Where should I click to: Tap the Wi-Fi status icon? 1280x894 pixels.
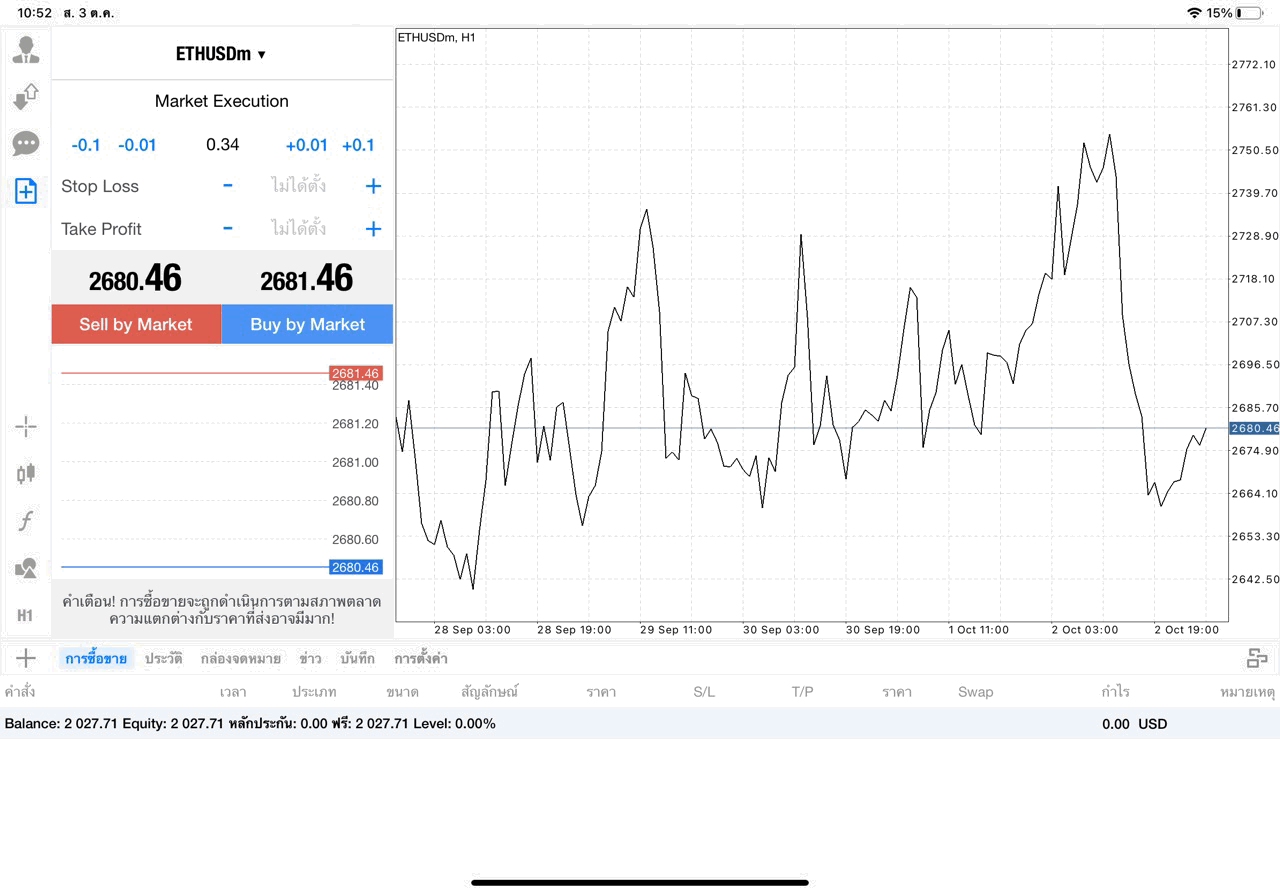pos(1194,13)
